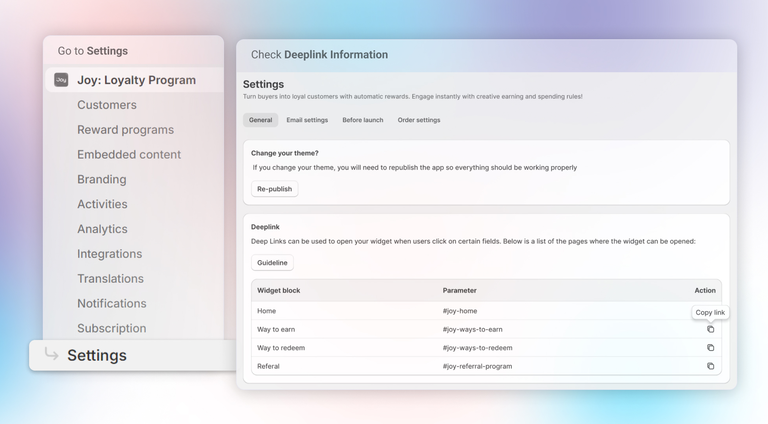Select Integrations from the sidebar
The height and width of the screenshot is (424, 768).
110,254
